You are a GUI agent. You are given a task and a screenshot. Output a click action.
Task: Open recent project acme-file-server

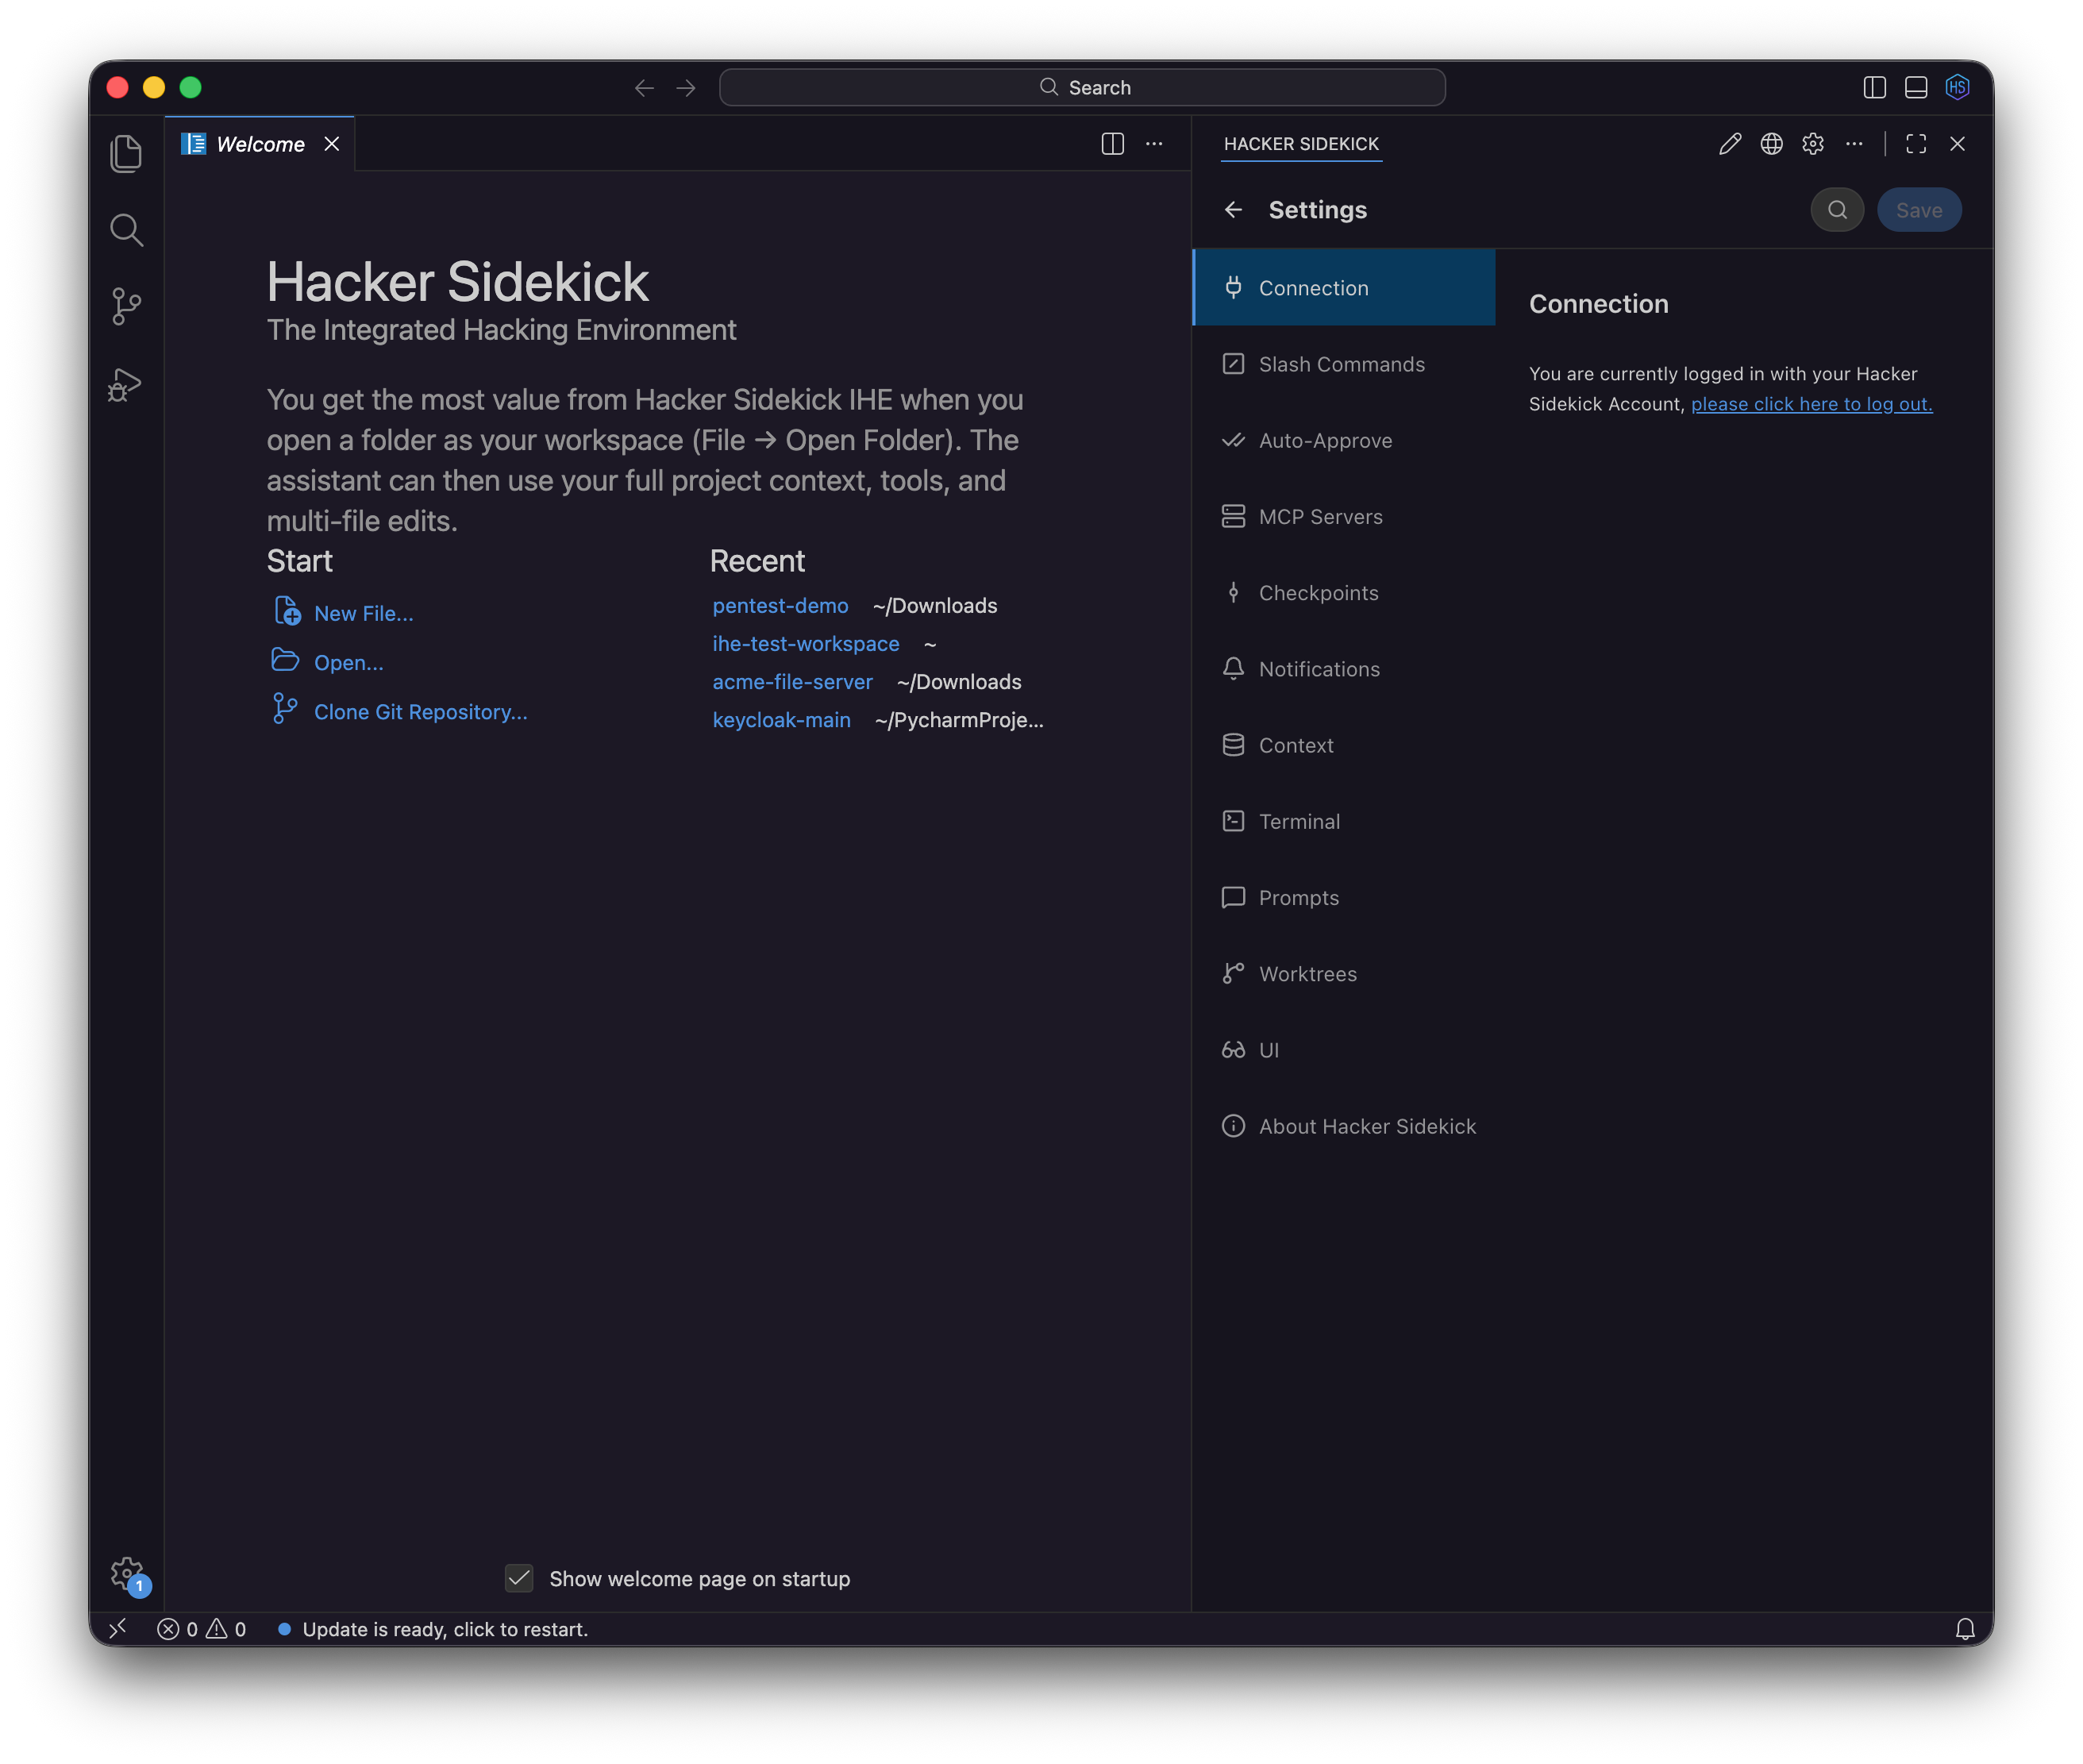[792, 682]
